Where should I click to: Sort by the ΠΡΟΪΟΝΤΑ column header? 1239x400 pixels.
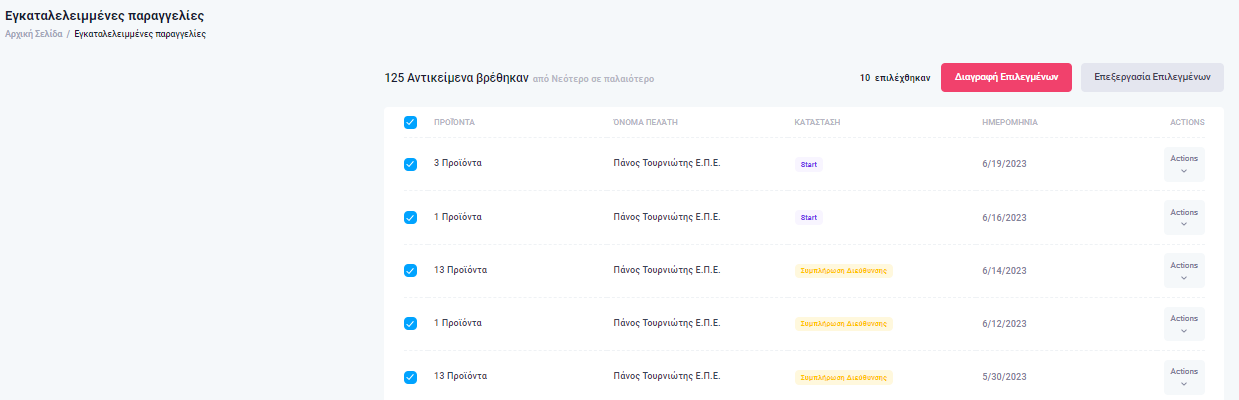(x=454, y=123)
